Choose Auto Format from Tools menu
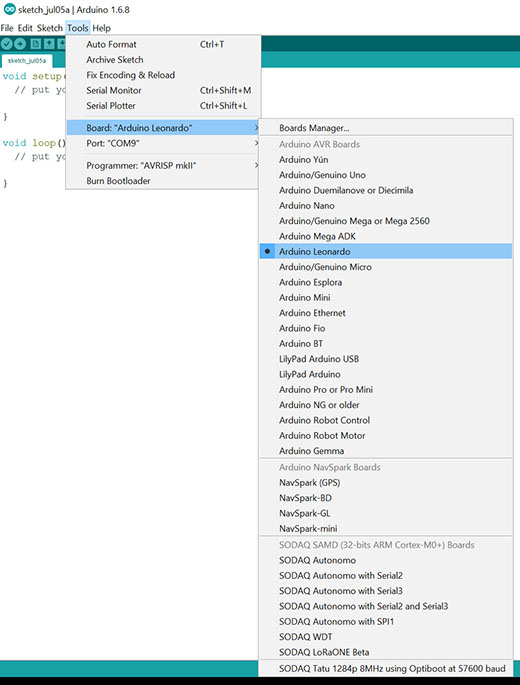Viewport: 520px width, 685px height. (163, 44)
